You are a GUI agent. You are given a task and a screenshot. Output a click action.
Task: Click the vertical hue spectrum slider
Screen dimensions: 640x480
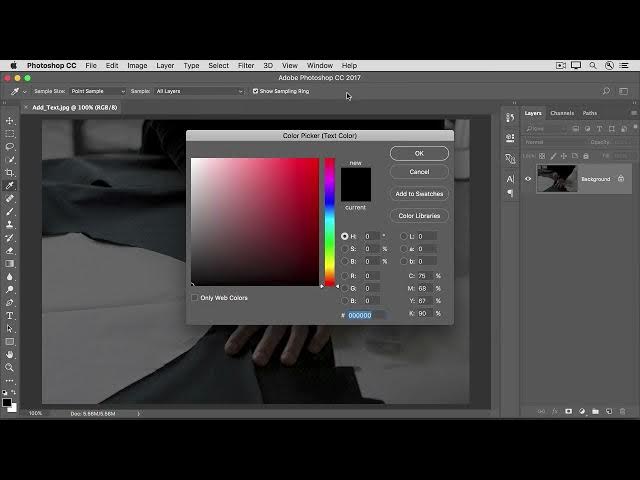coord(329,220)
